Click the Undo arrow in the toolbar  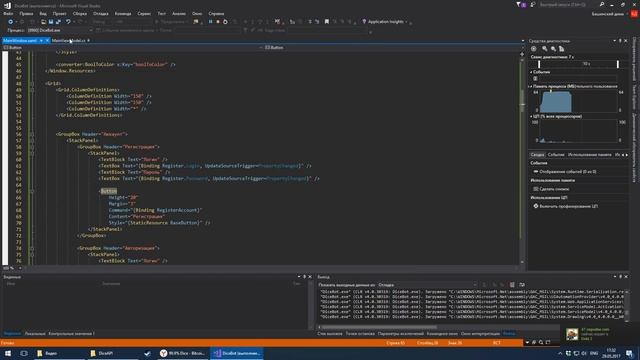68,22
